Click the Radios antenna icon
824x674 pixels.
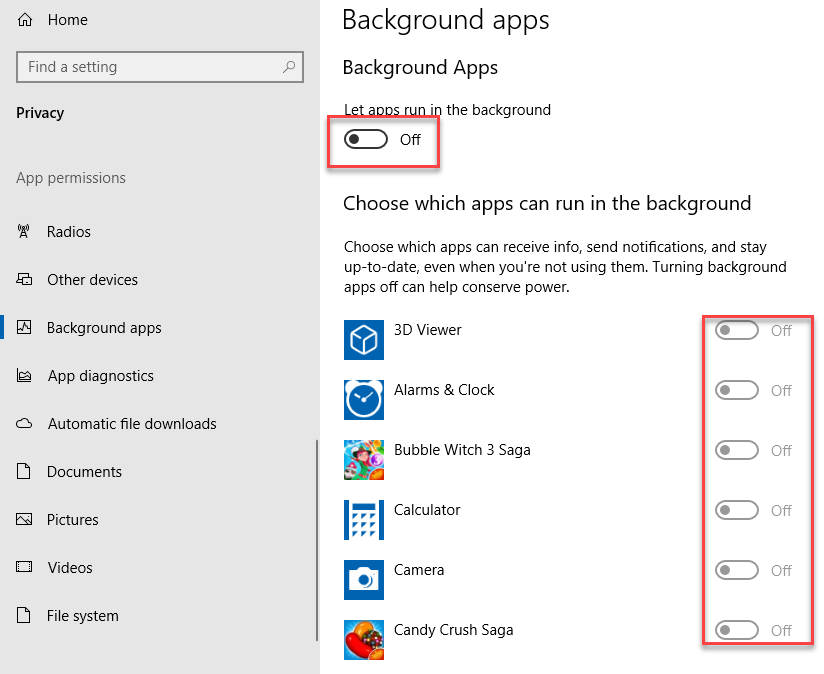[x=24, y=231]
